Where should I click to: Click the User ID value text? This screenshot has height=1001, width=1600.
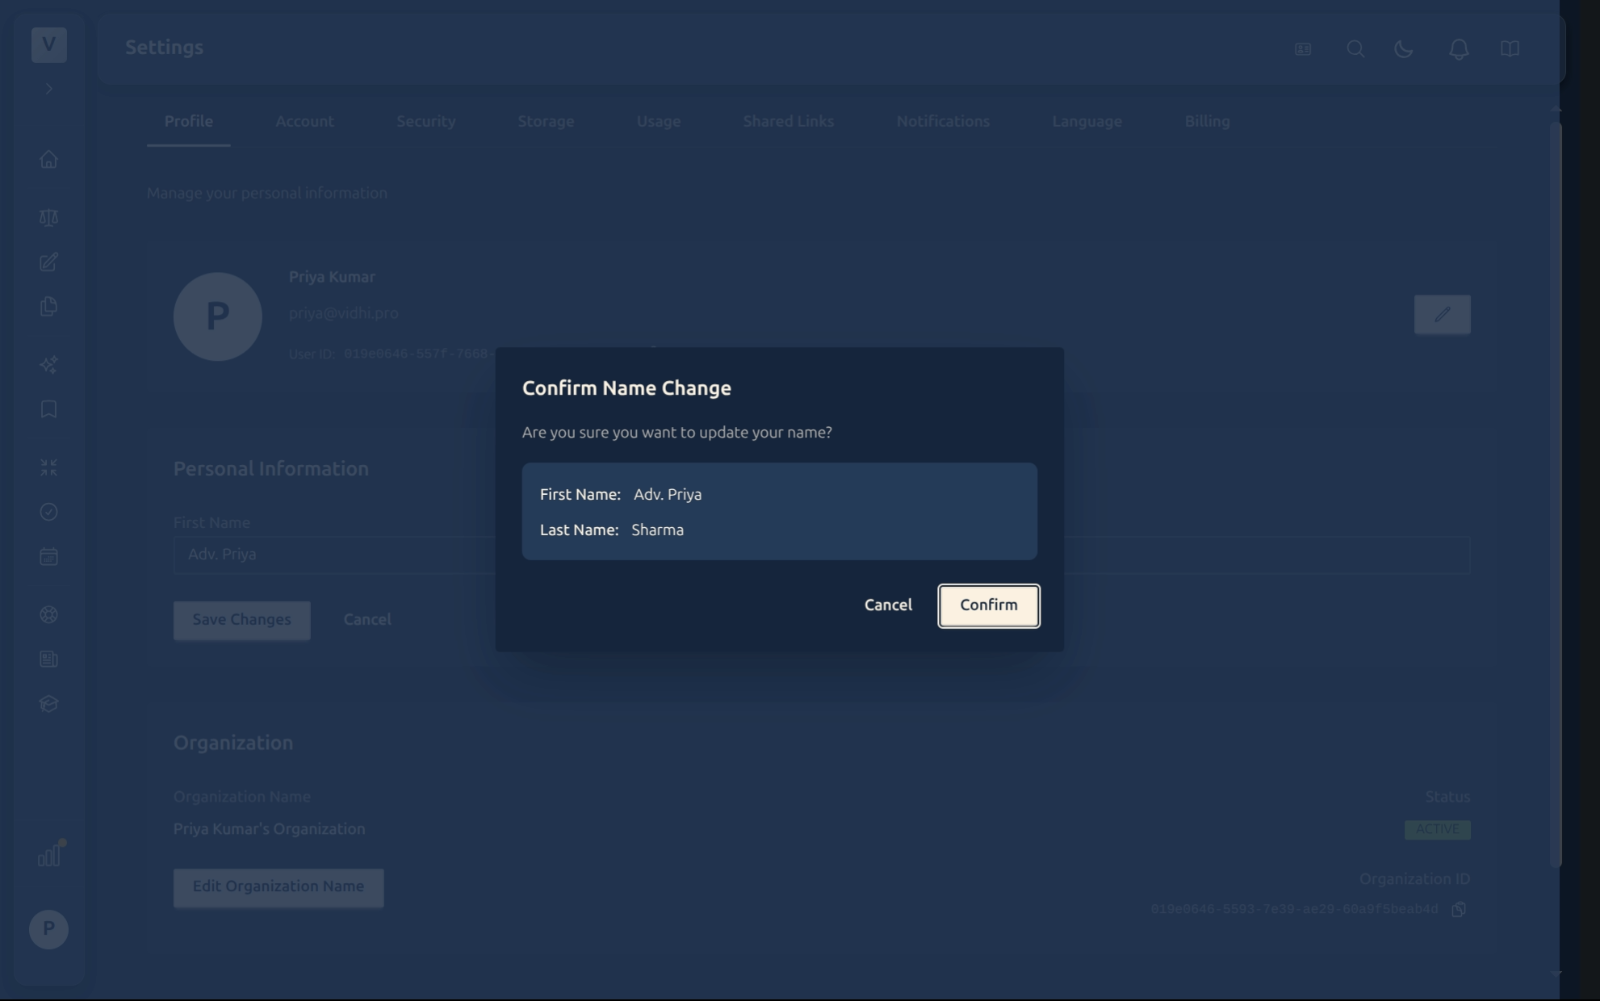pyautogui.click(x=417, y=354)
